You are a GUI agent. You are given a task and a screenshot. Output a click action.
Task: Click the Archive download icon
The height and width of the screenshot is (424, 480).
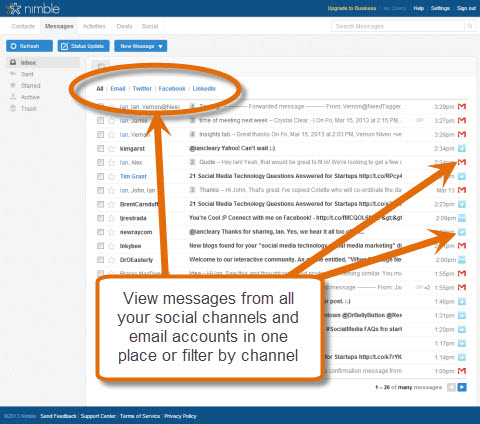[13, 97]
